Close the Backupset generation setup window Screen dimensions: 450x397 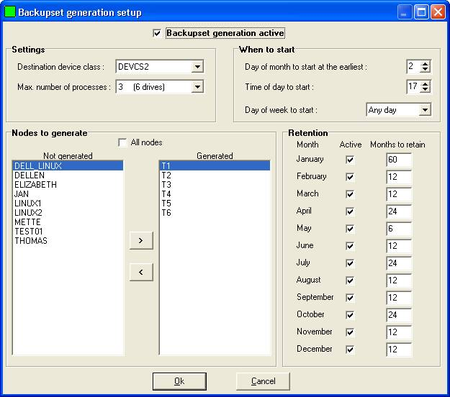[x=438, y=12]
